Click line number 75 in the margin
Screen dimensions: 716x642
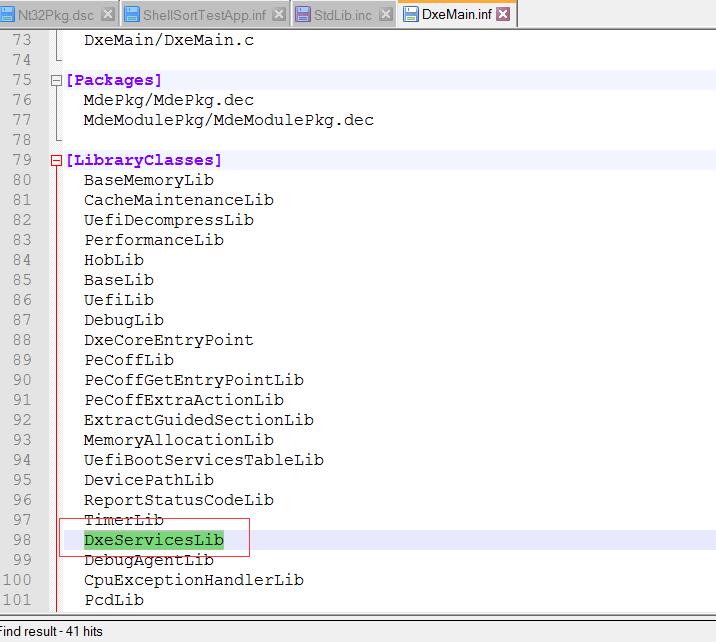tap(22, 80)
